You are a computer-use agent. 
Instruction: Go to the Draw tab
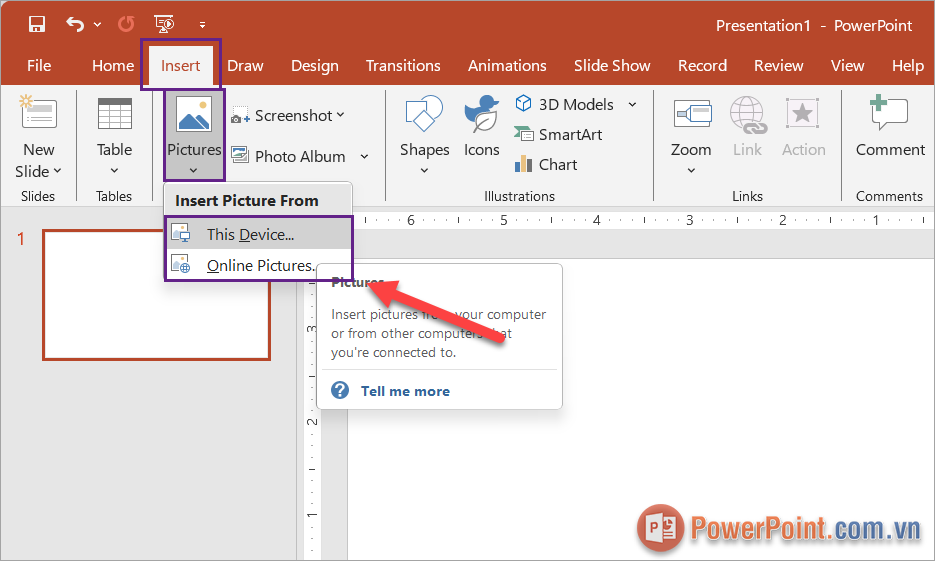point(245,66)
